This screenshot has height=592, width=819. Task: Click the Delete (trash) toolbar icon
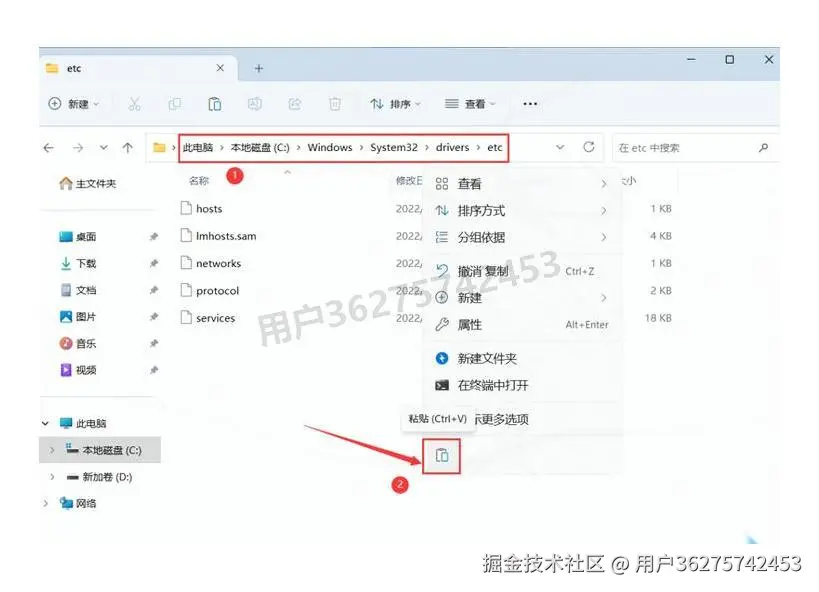pyautogui.click(x=335, y=103)
